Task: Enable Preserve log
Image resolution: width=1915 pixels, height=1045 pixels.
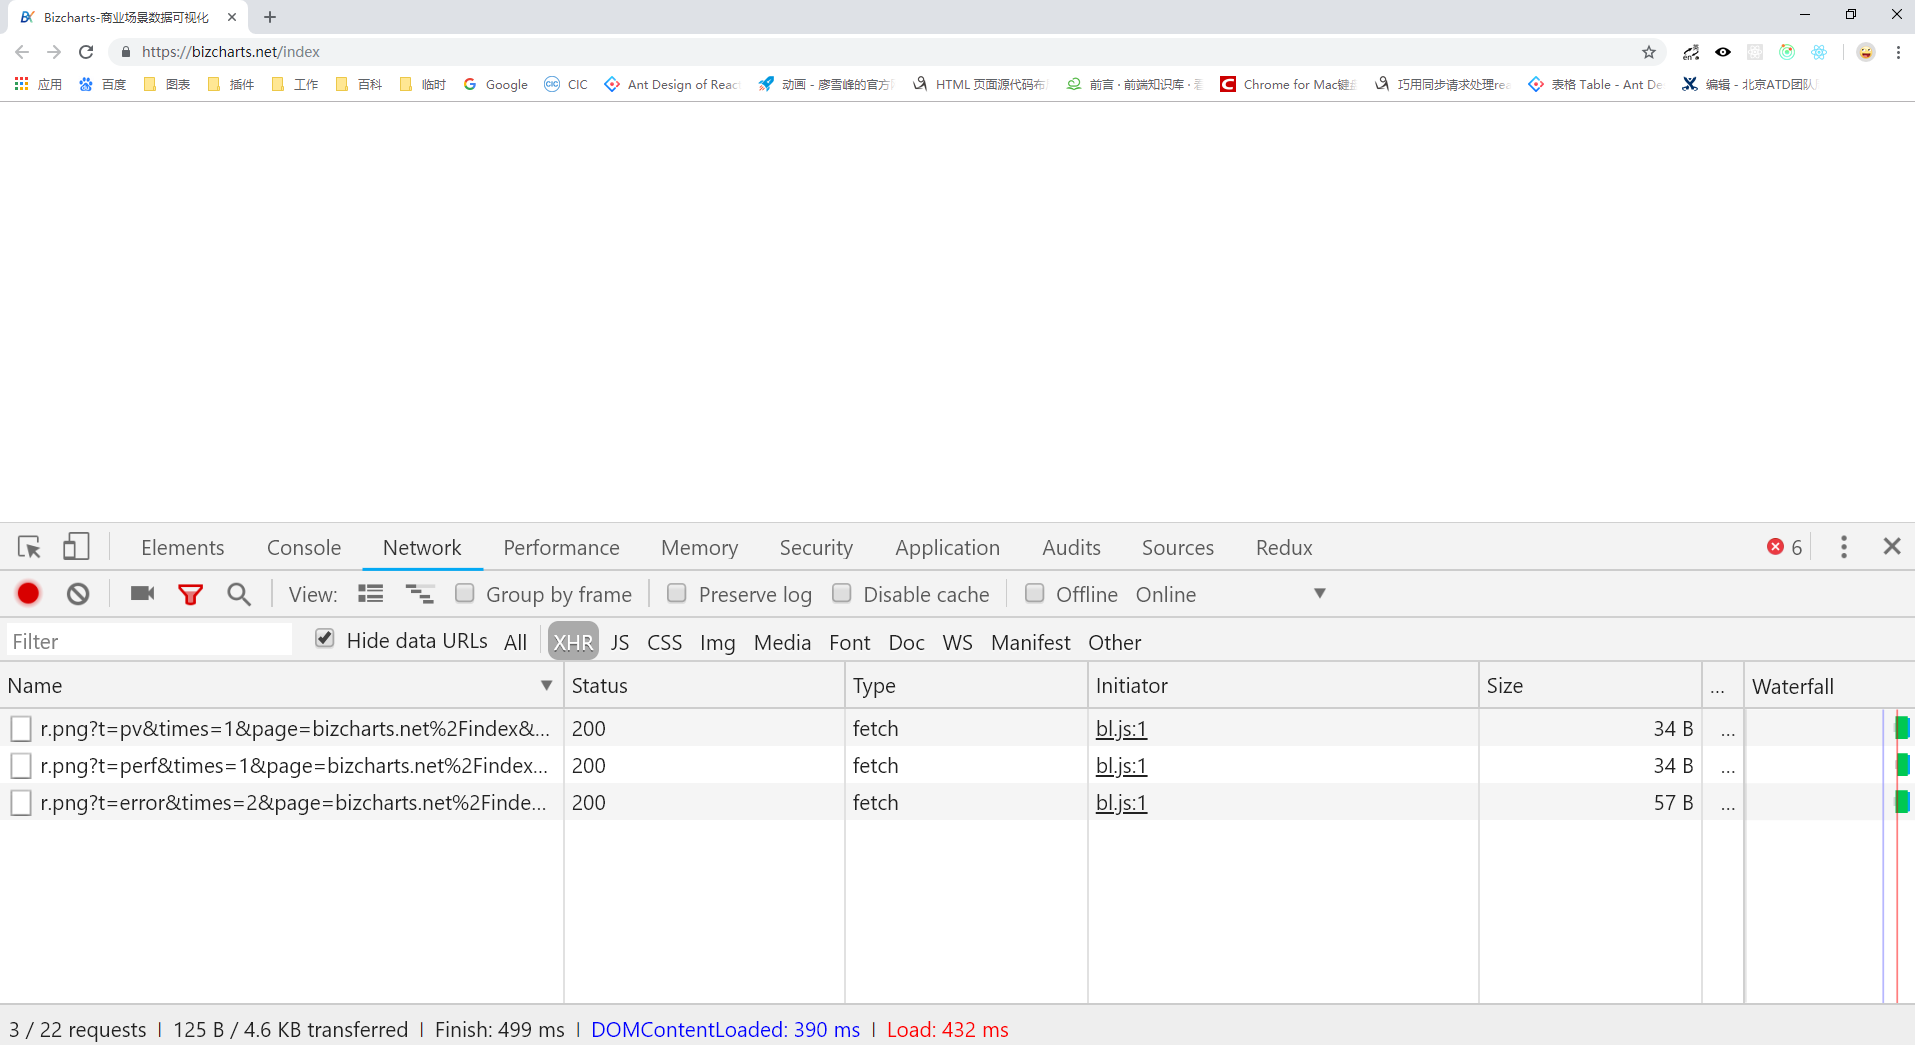Action: click(x=677, y=593)
